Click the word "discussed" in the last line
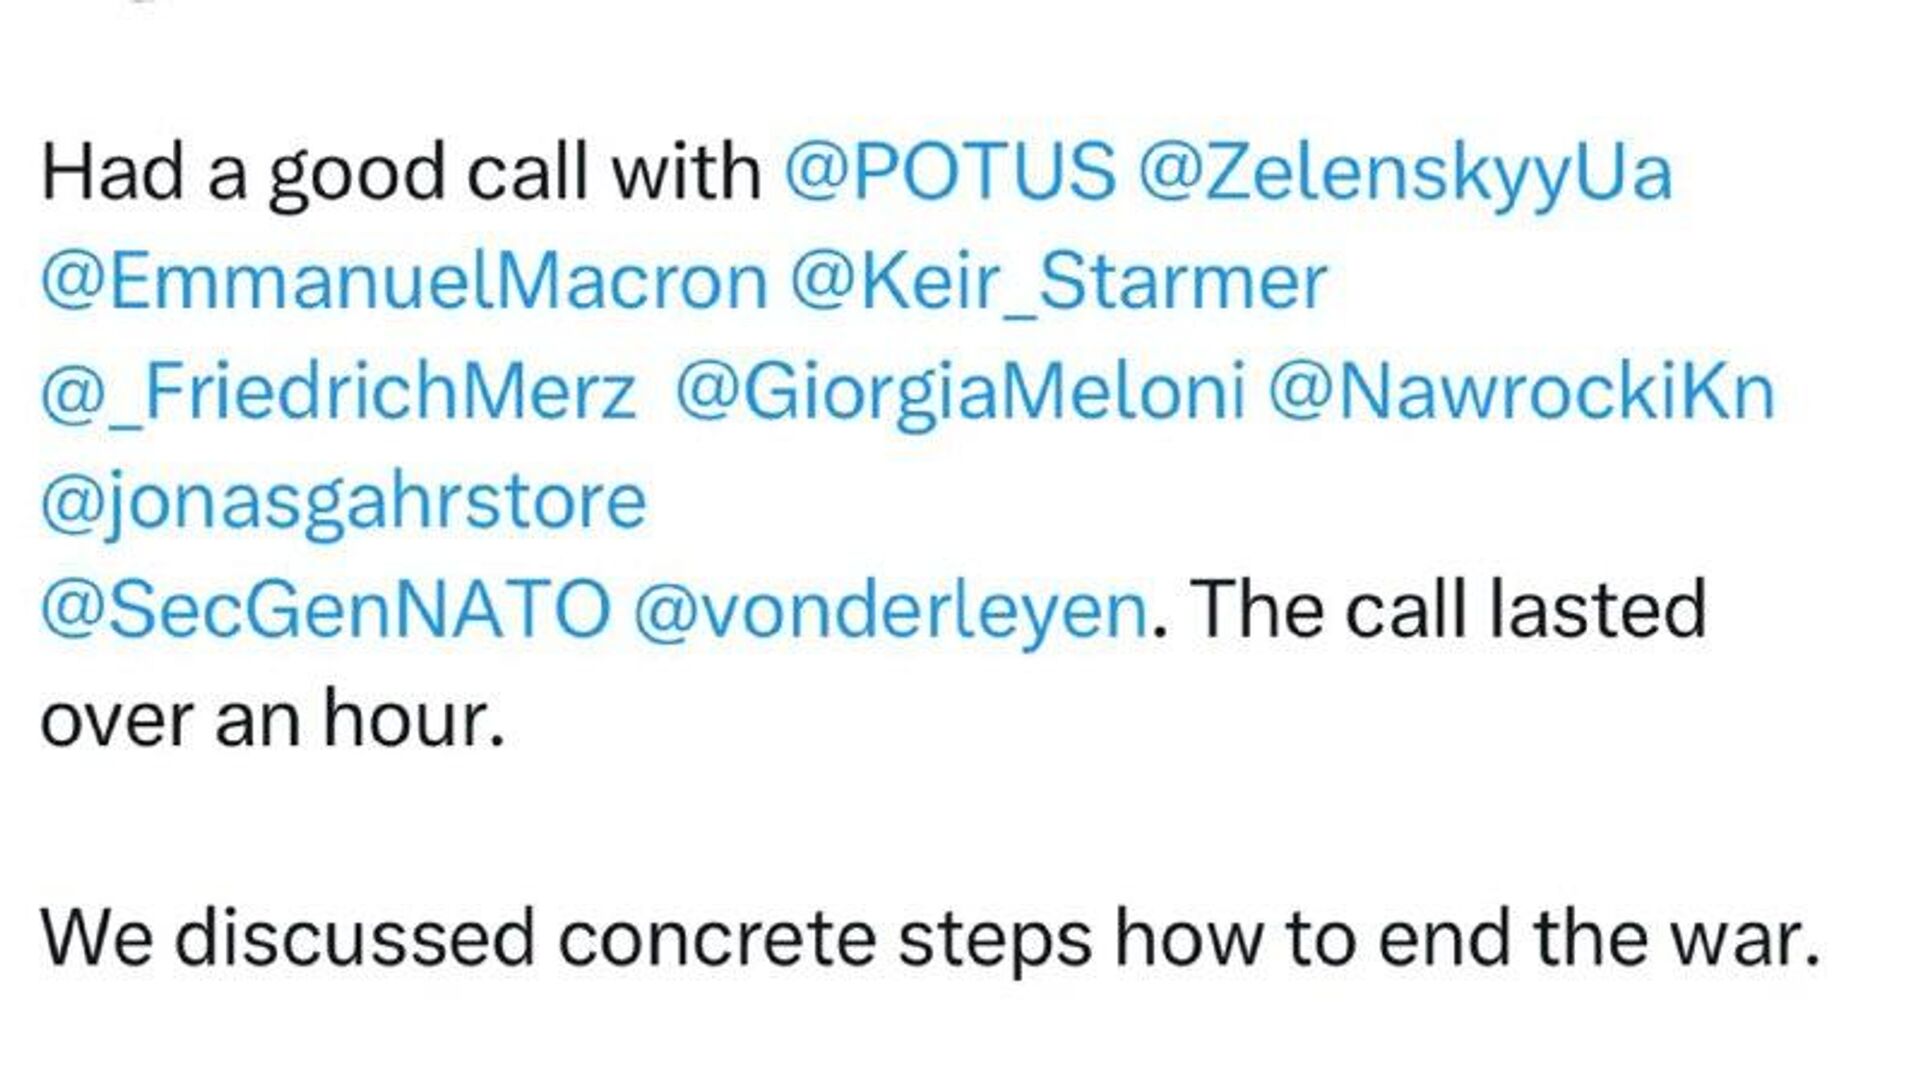The image size is (1920, 1081). click(355, 938)
